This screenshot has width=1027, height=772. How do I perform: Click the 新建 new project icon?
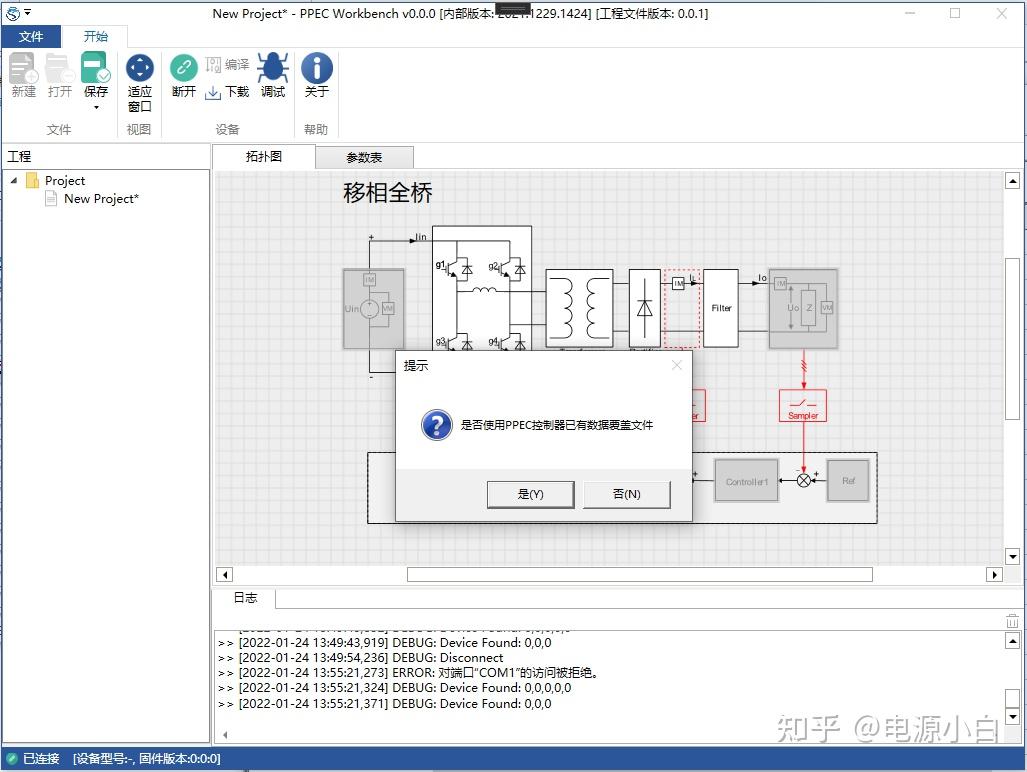click(x=24, y=75)
